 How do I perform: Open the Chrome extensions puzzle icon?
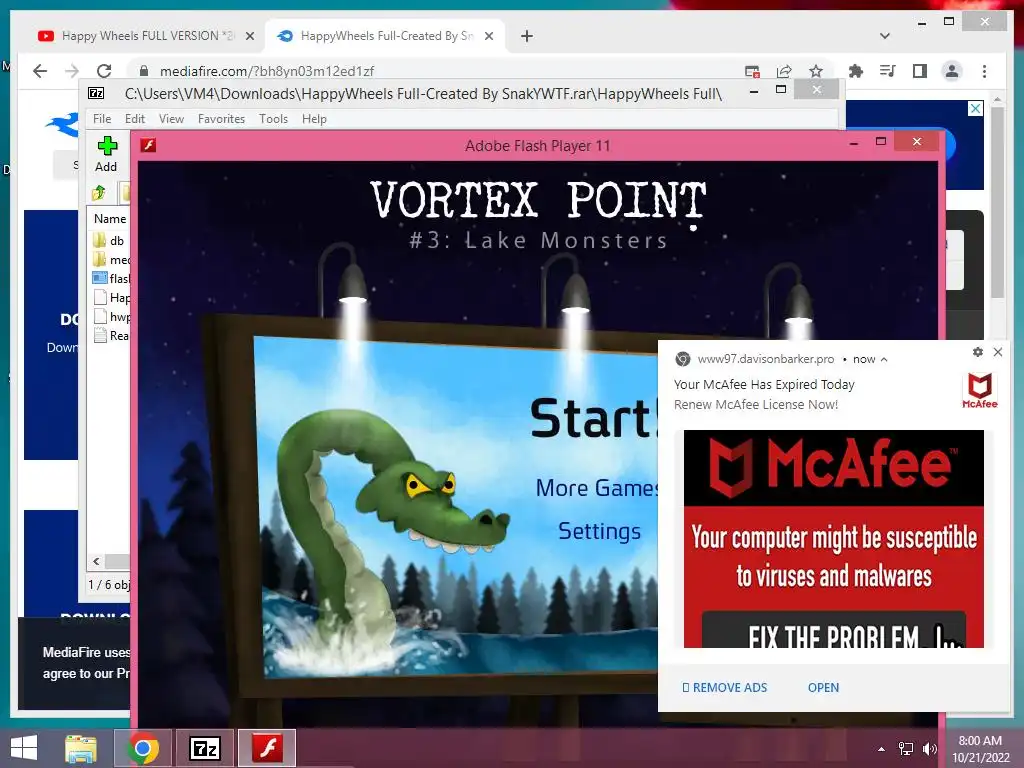pyautogui.click(x=856, y=71)
